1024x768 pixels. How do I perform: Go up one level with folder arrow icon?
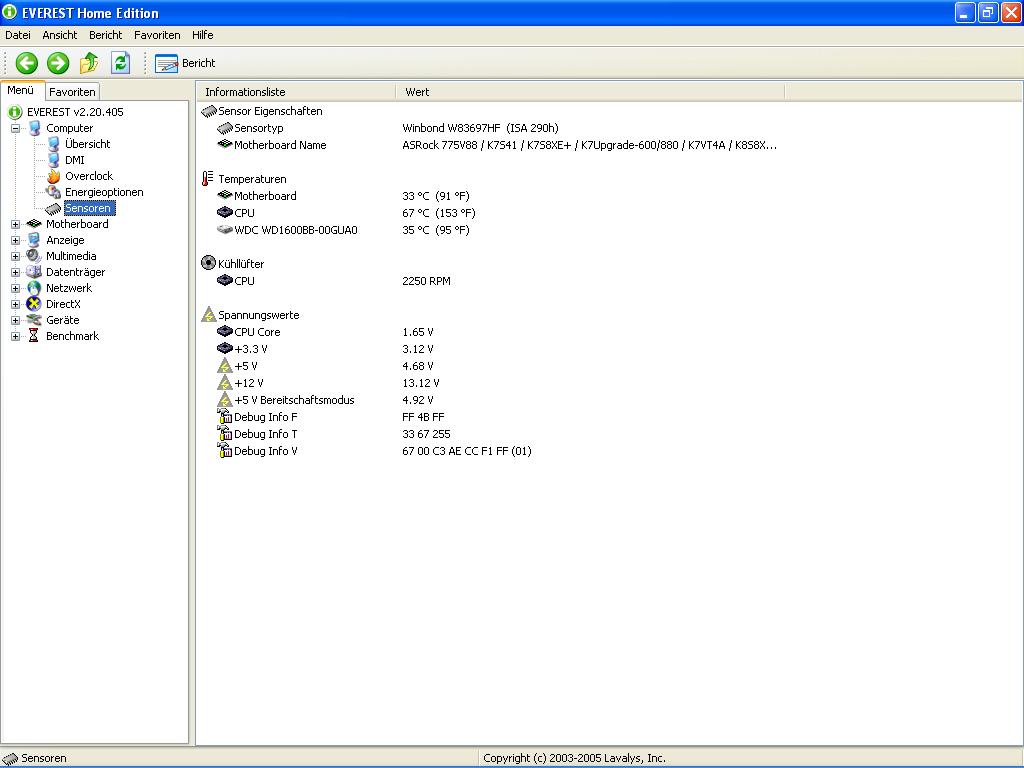click(x=89, y=63)
